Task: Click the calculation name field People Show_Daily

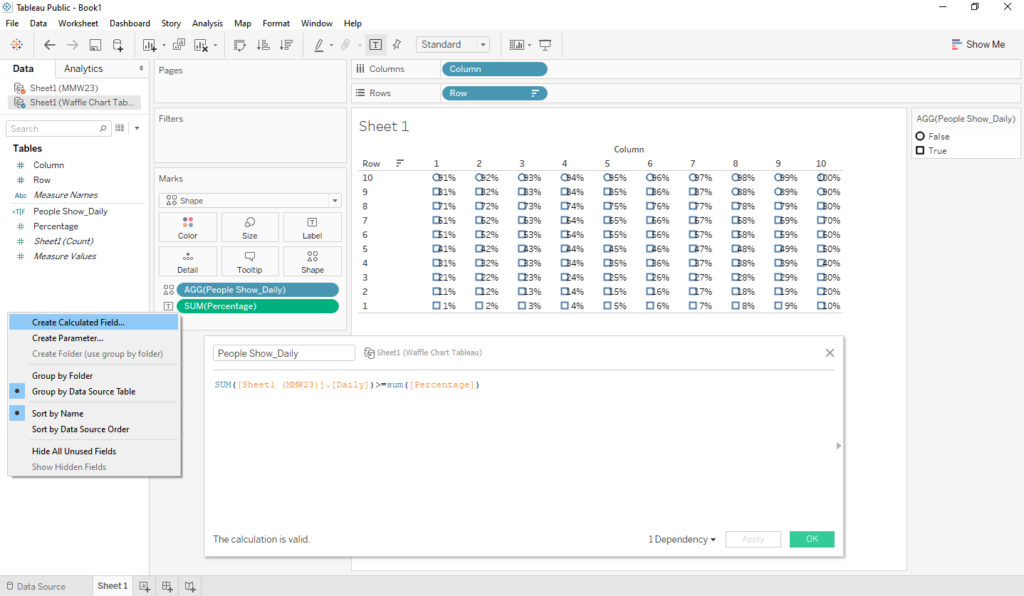Action: [x=284, y=353]
